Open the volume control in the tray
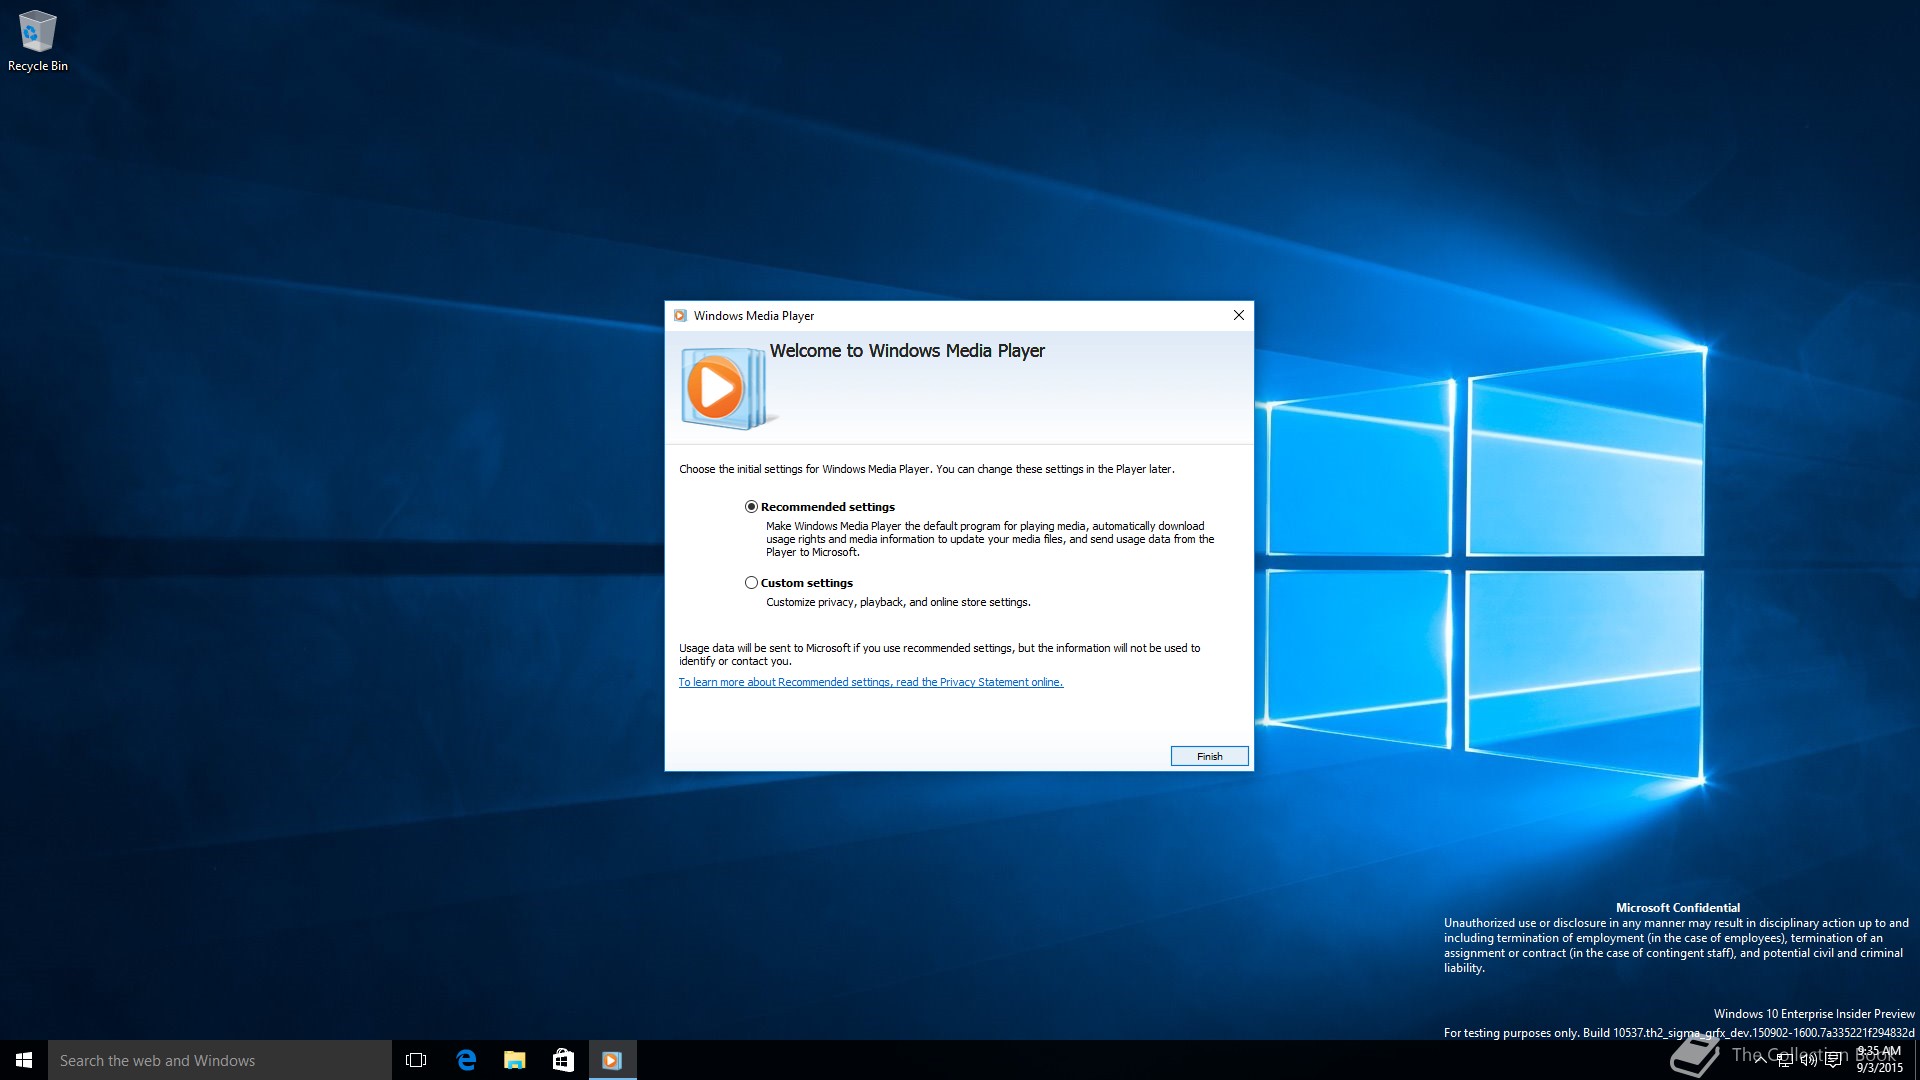The height and width of the screenshot is (1080, 1920). point(1808,1060)
